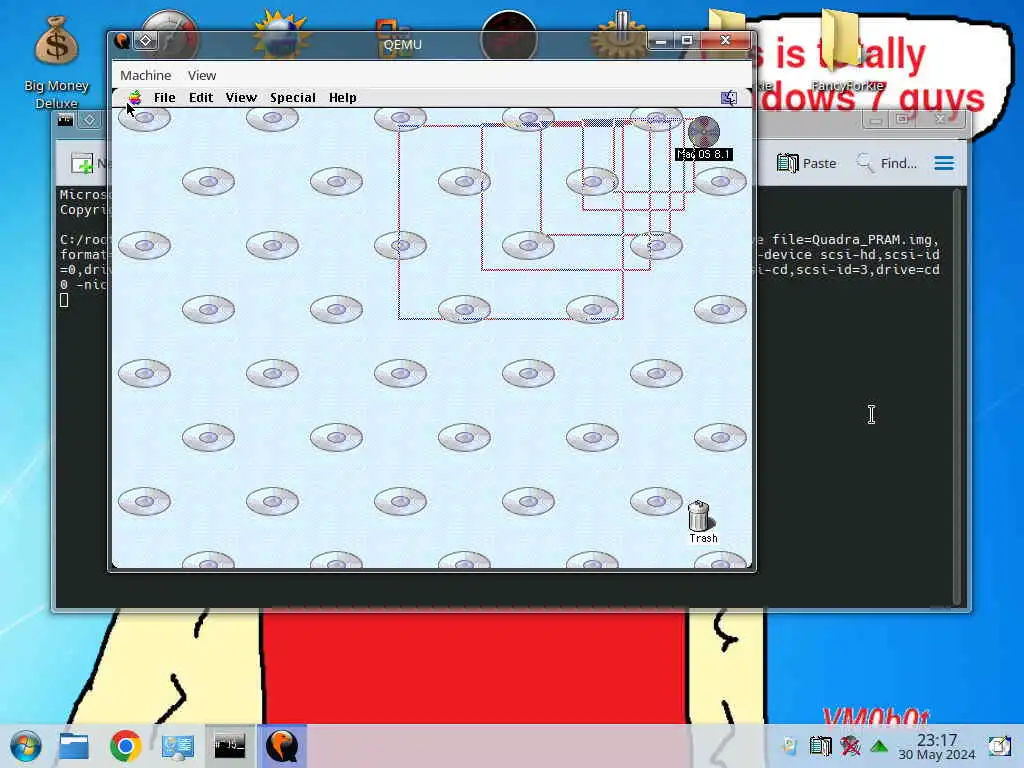Switch to the terminal taskbar button

click(230, 745)
